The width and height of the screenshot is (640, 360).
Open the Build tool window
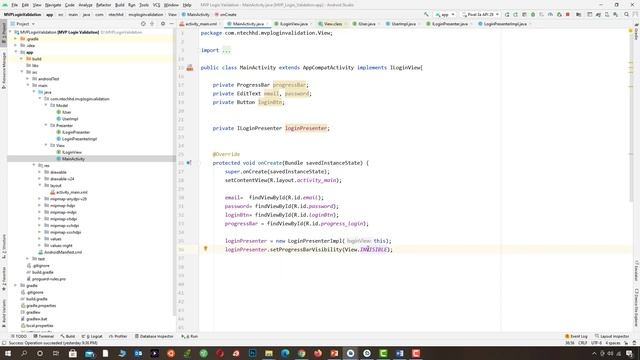(68, 336)
